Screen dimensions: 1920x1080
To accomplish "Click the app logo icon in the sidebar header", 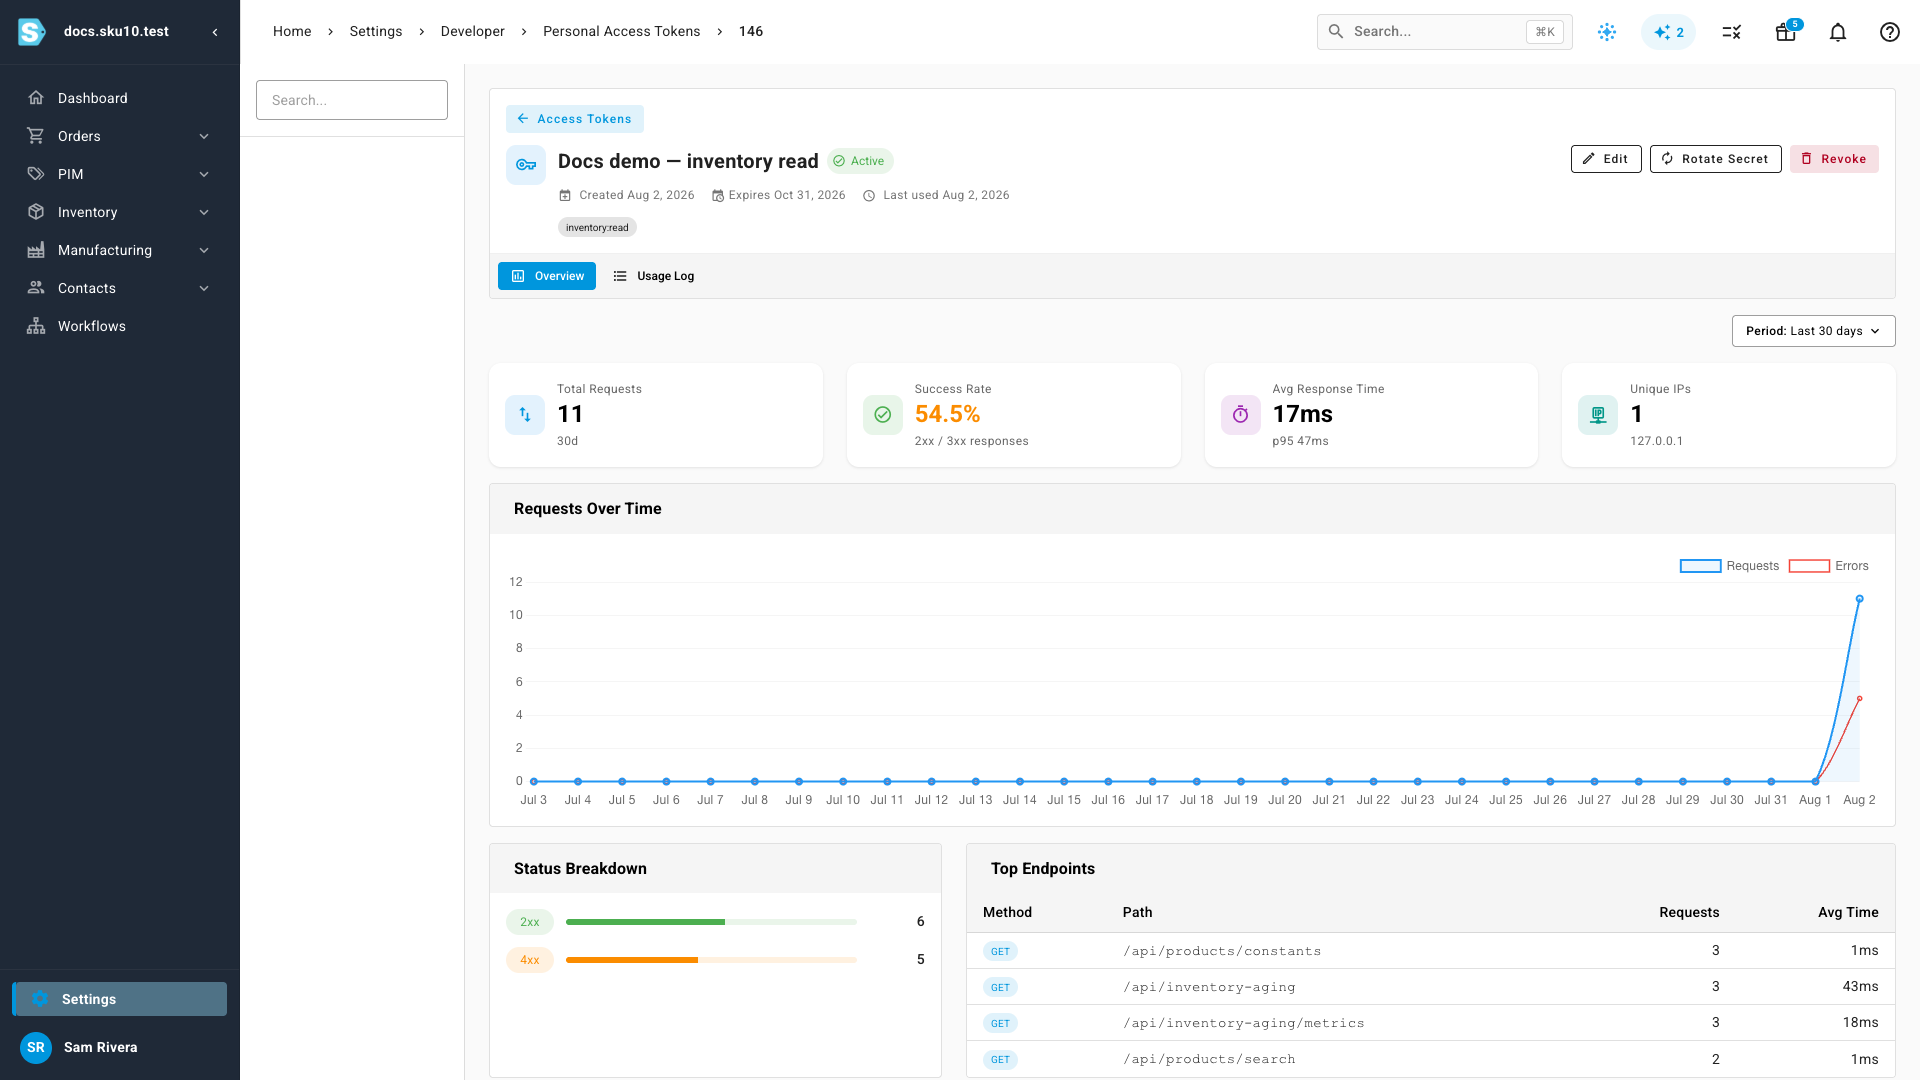I will click(x=32, y=32).
